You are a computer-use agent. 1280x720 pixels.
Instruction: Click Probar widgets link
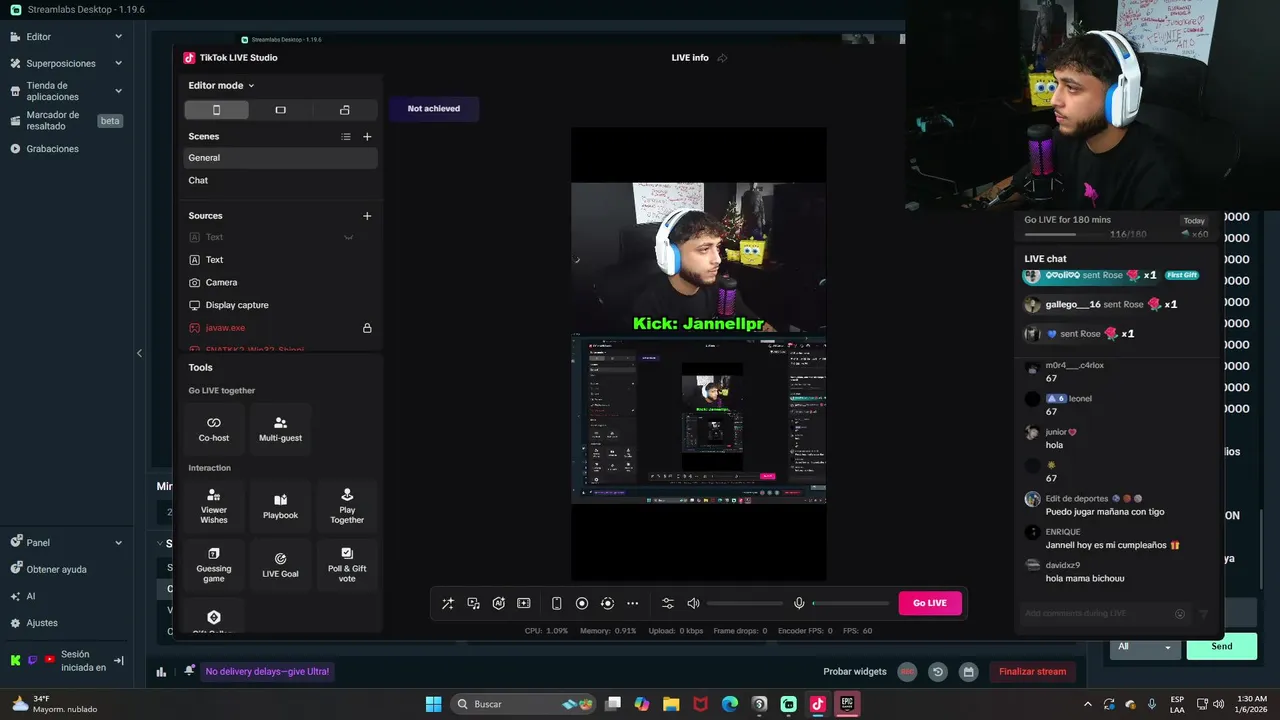(855, 672)
